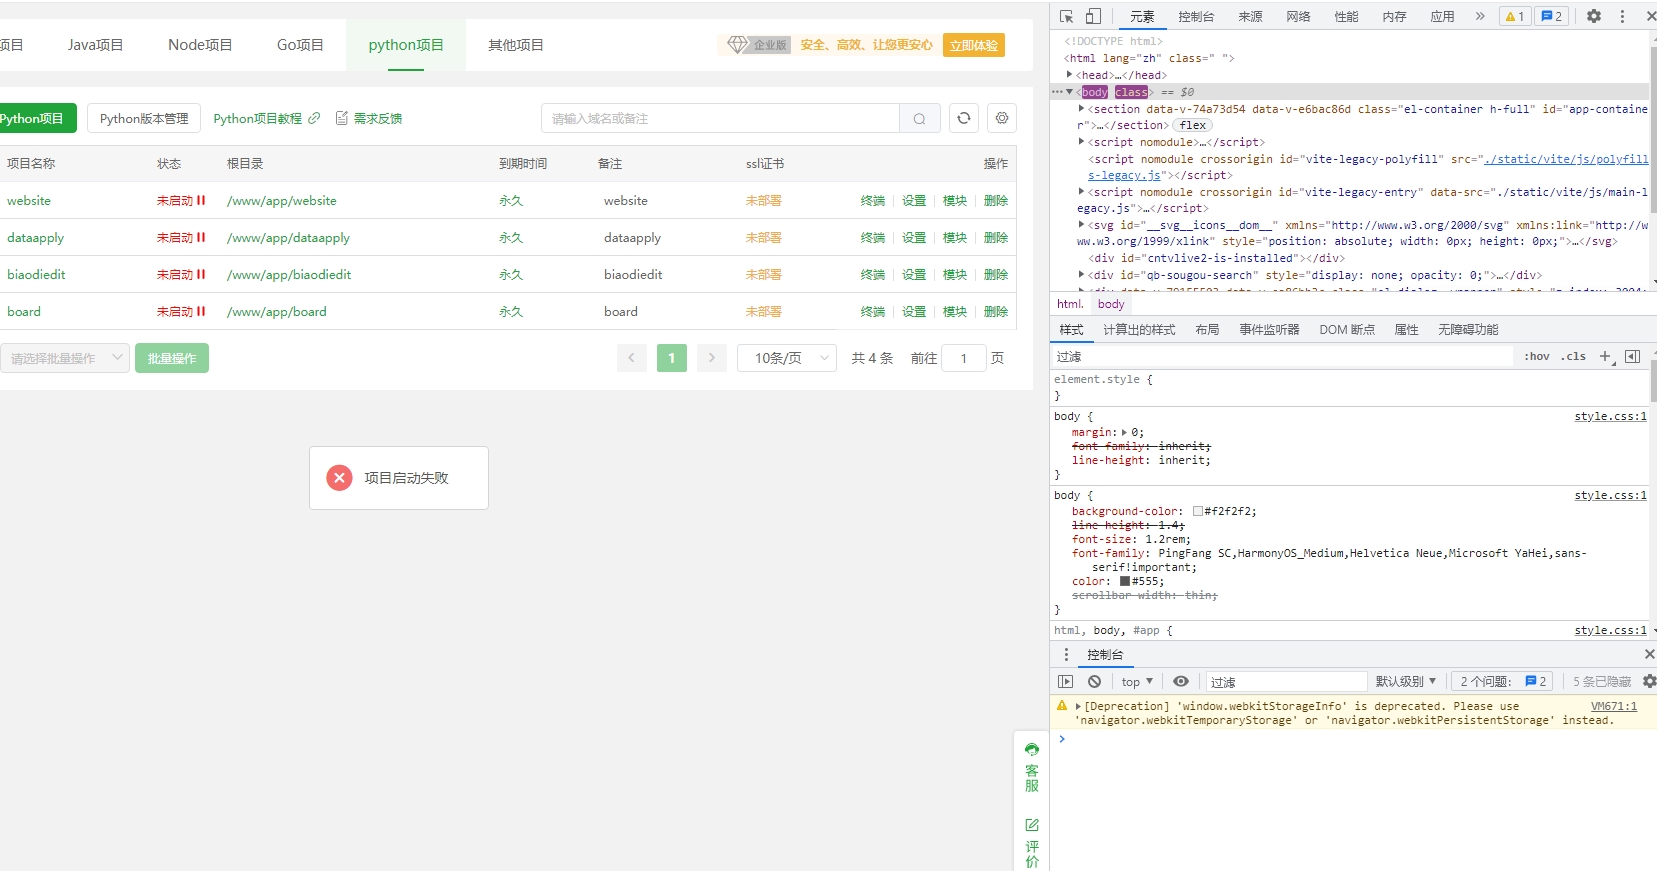Switch to Node项目 tab
This screenshot has height=871, width=1657.
[x=200, y=45]
